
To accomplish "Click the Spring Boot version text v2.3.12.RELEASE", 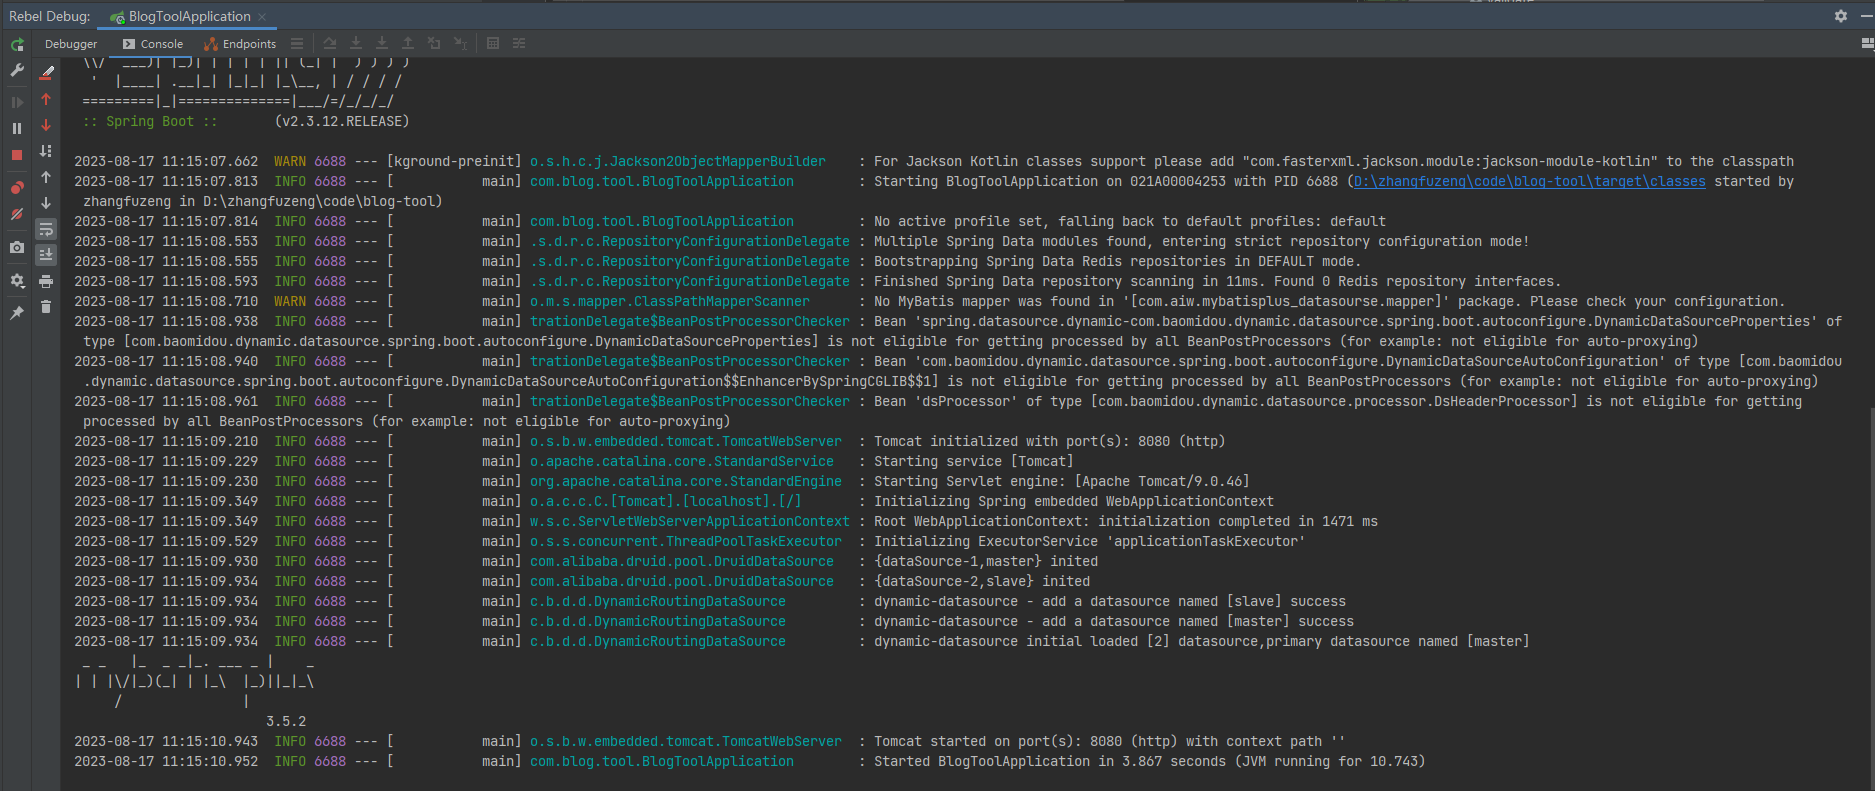I will [342, 121].
